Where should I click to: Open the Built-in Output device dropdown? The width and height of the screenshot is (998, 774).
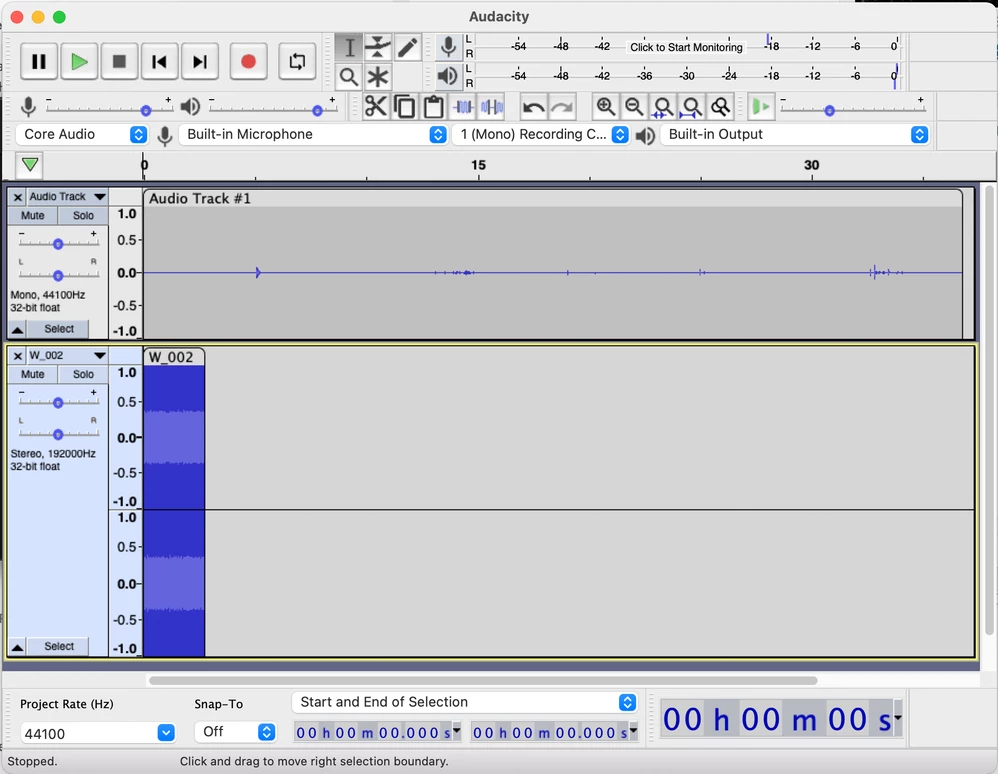point(794,134)
